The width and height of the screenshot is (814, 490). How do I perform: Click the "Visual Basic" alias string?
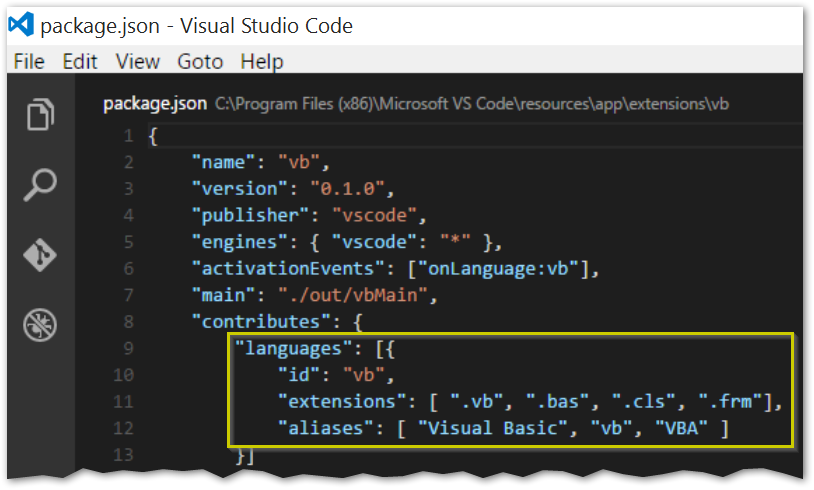coord(492,428)
